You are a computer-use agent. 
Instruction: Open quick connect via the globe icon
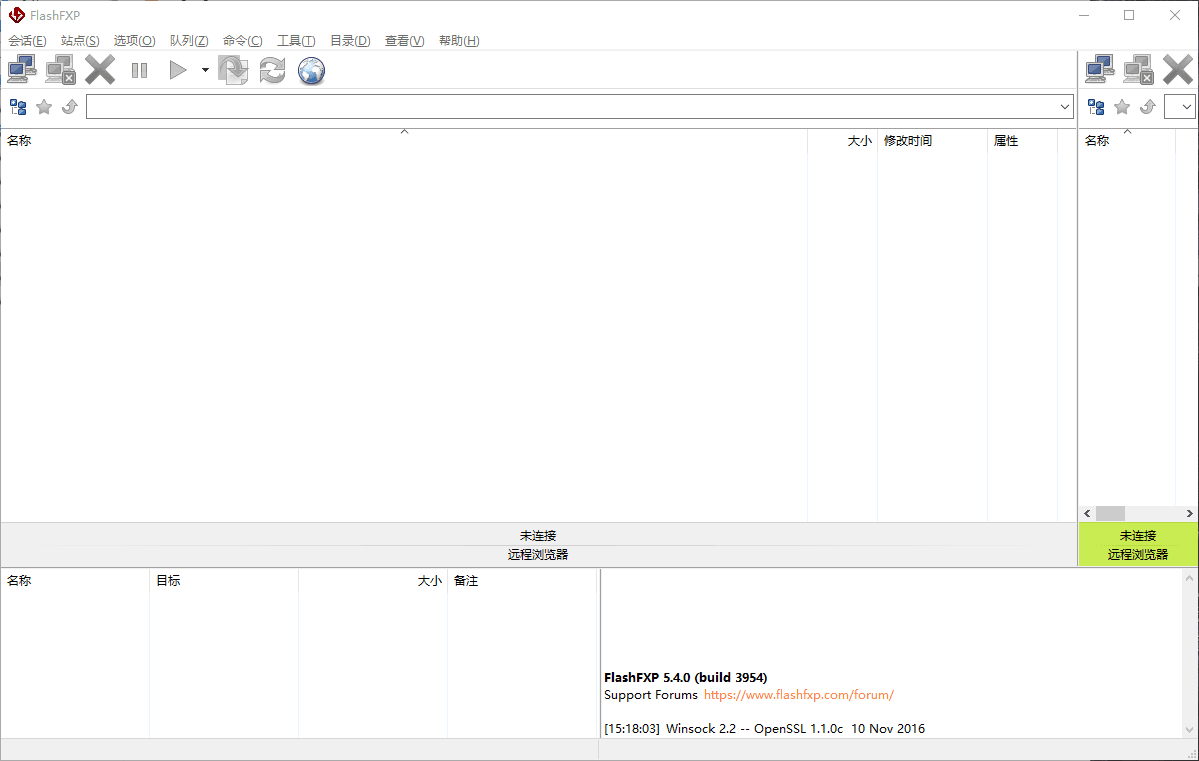(311, 70)
